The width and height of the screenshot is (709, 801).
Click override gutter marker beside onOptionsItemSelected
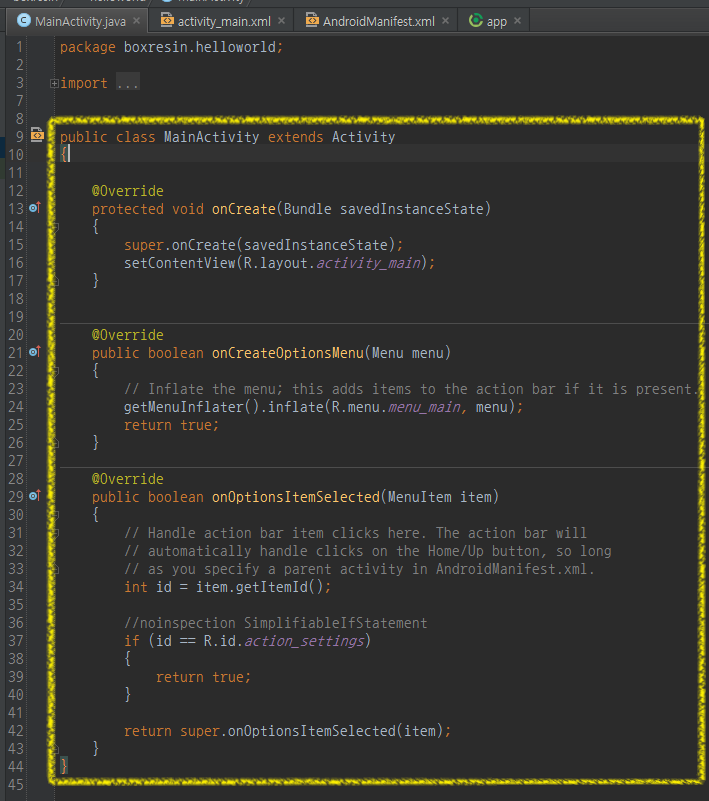pos(35,496)
